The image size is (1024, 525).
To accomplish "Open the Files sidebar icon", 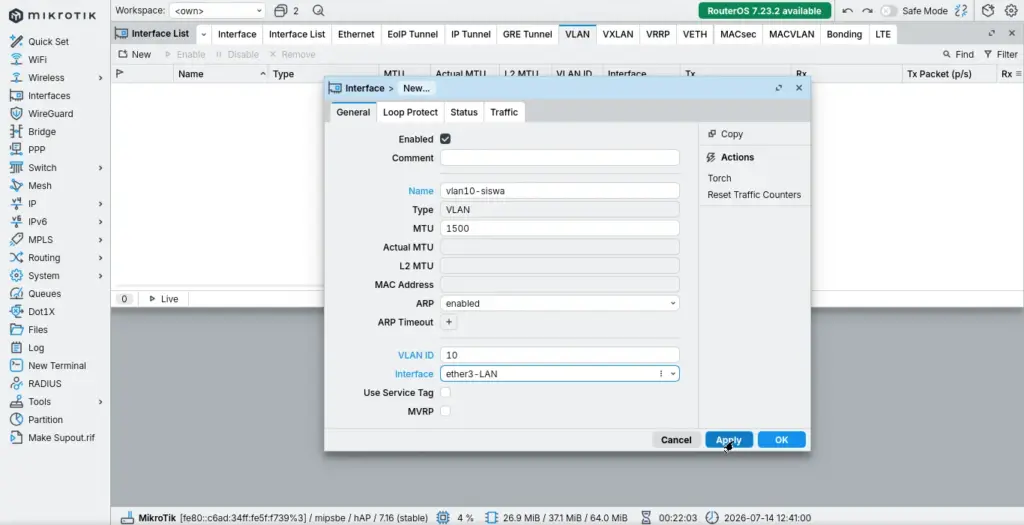I will pos(16,330).
